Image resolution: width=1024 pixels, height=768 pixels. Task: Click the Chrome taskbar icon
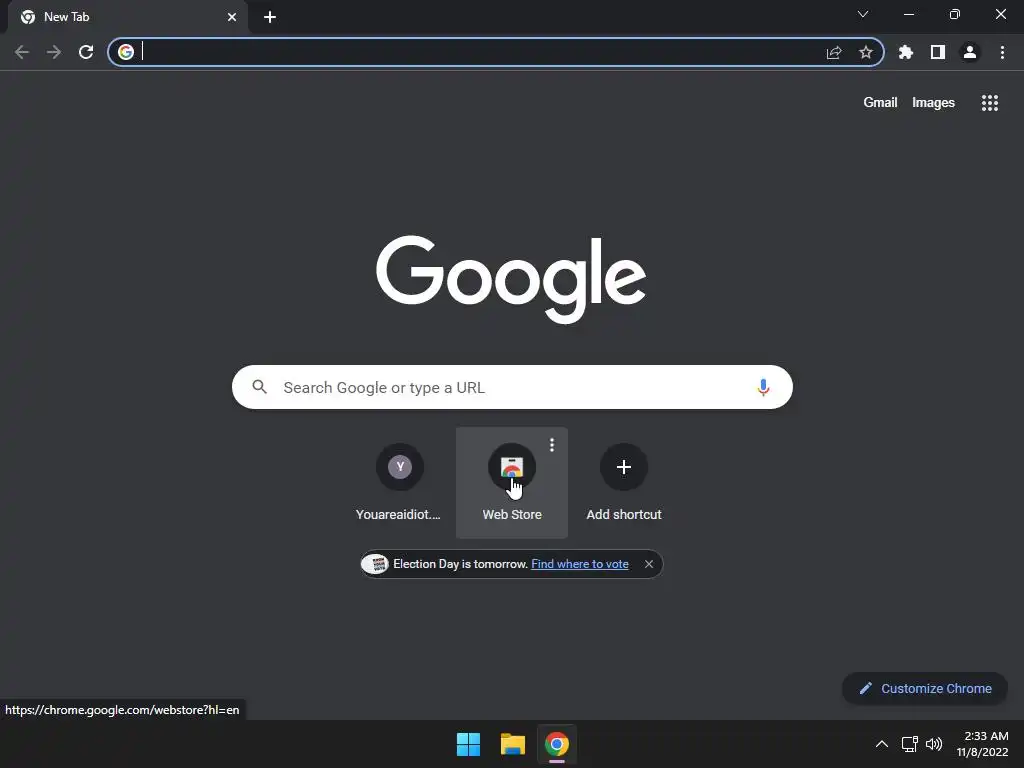point(556,744)
